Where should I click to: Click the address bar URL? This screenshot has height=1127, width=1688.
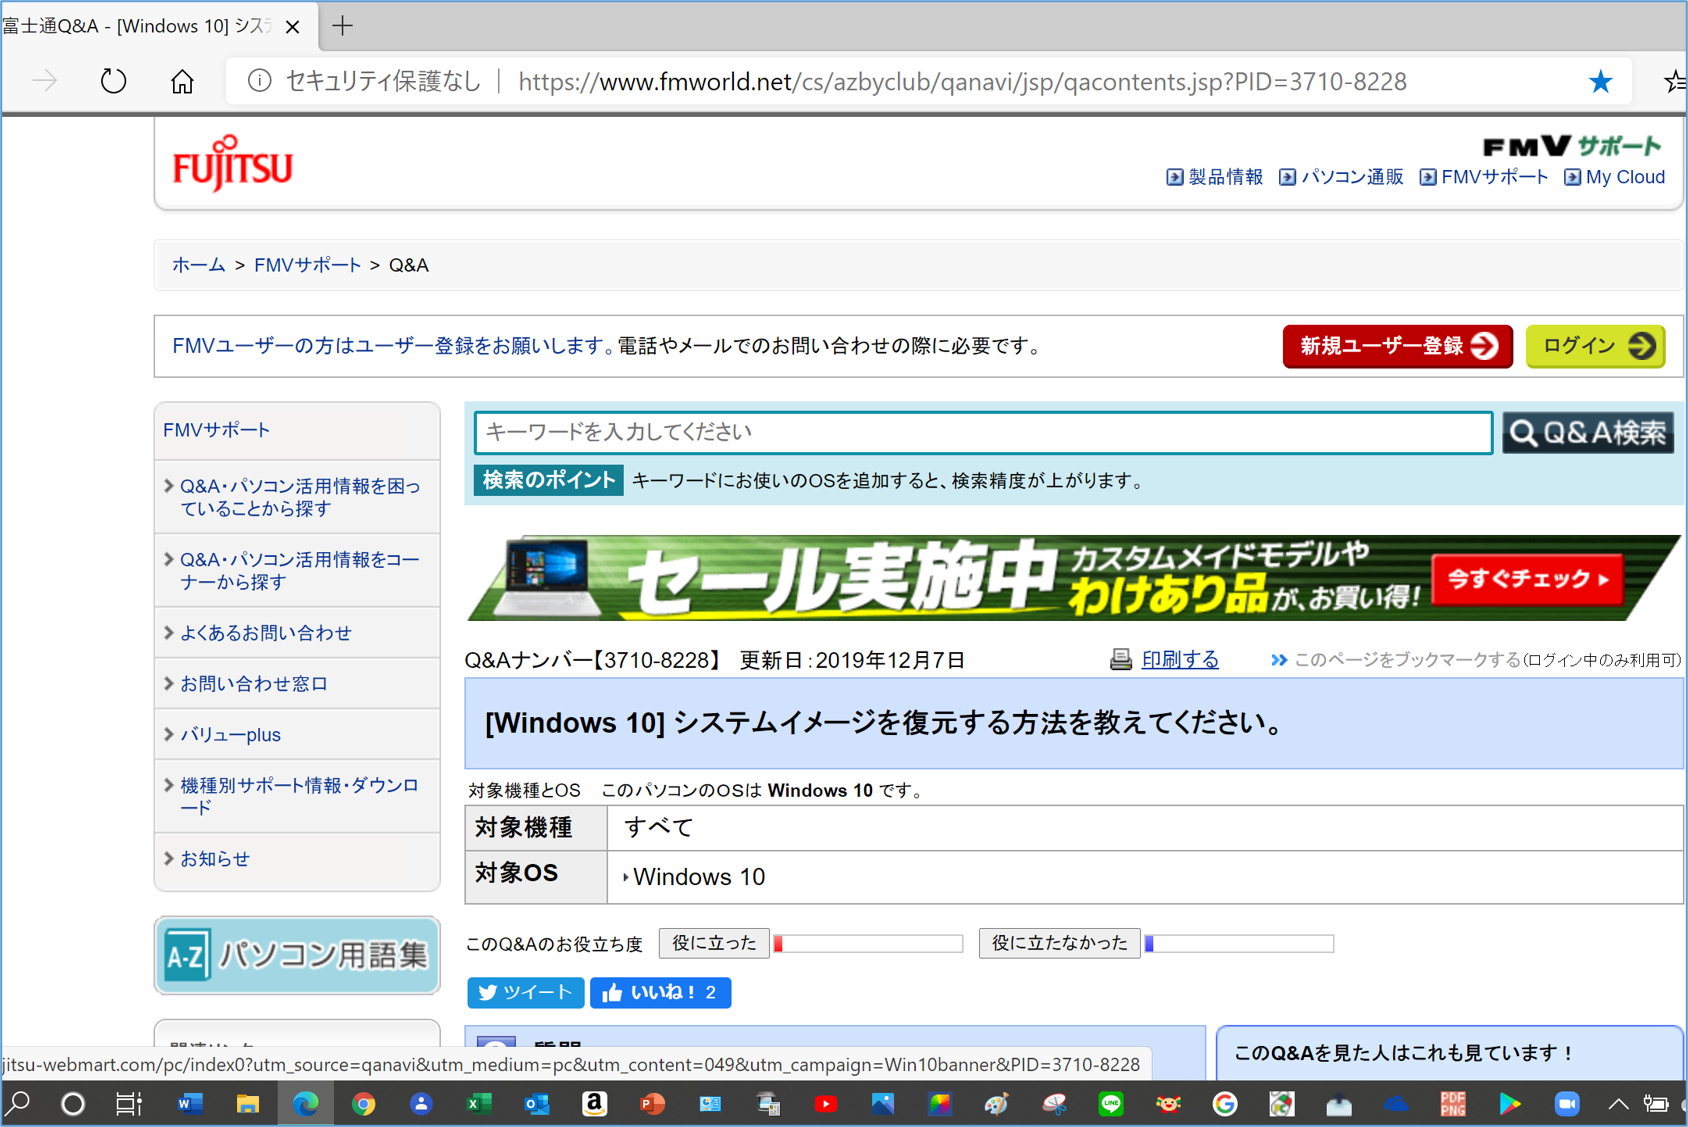point(962,82)
